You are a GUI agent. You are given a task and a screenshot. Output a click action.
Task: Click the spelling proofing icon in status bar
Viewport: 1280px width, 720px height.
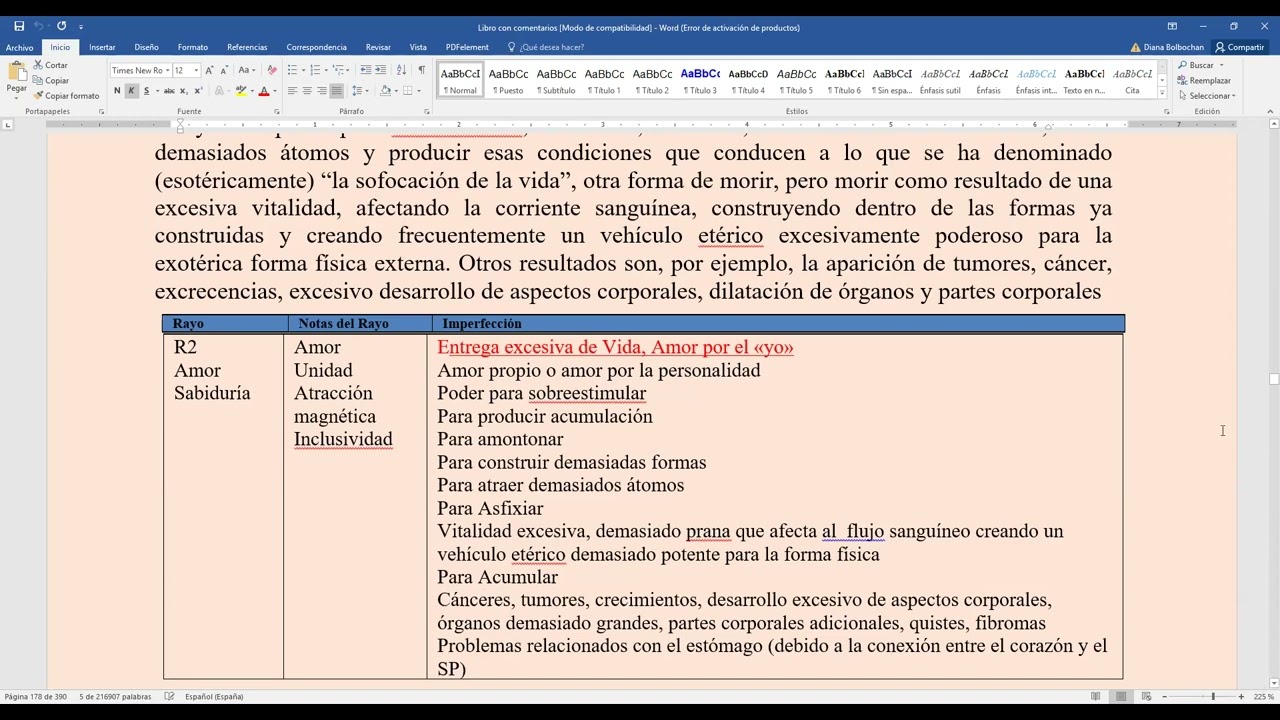click(x=169, y=696)
